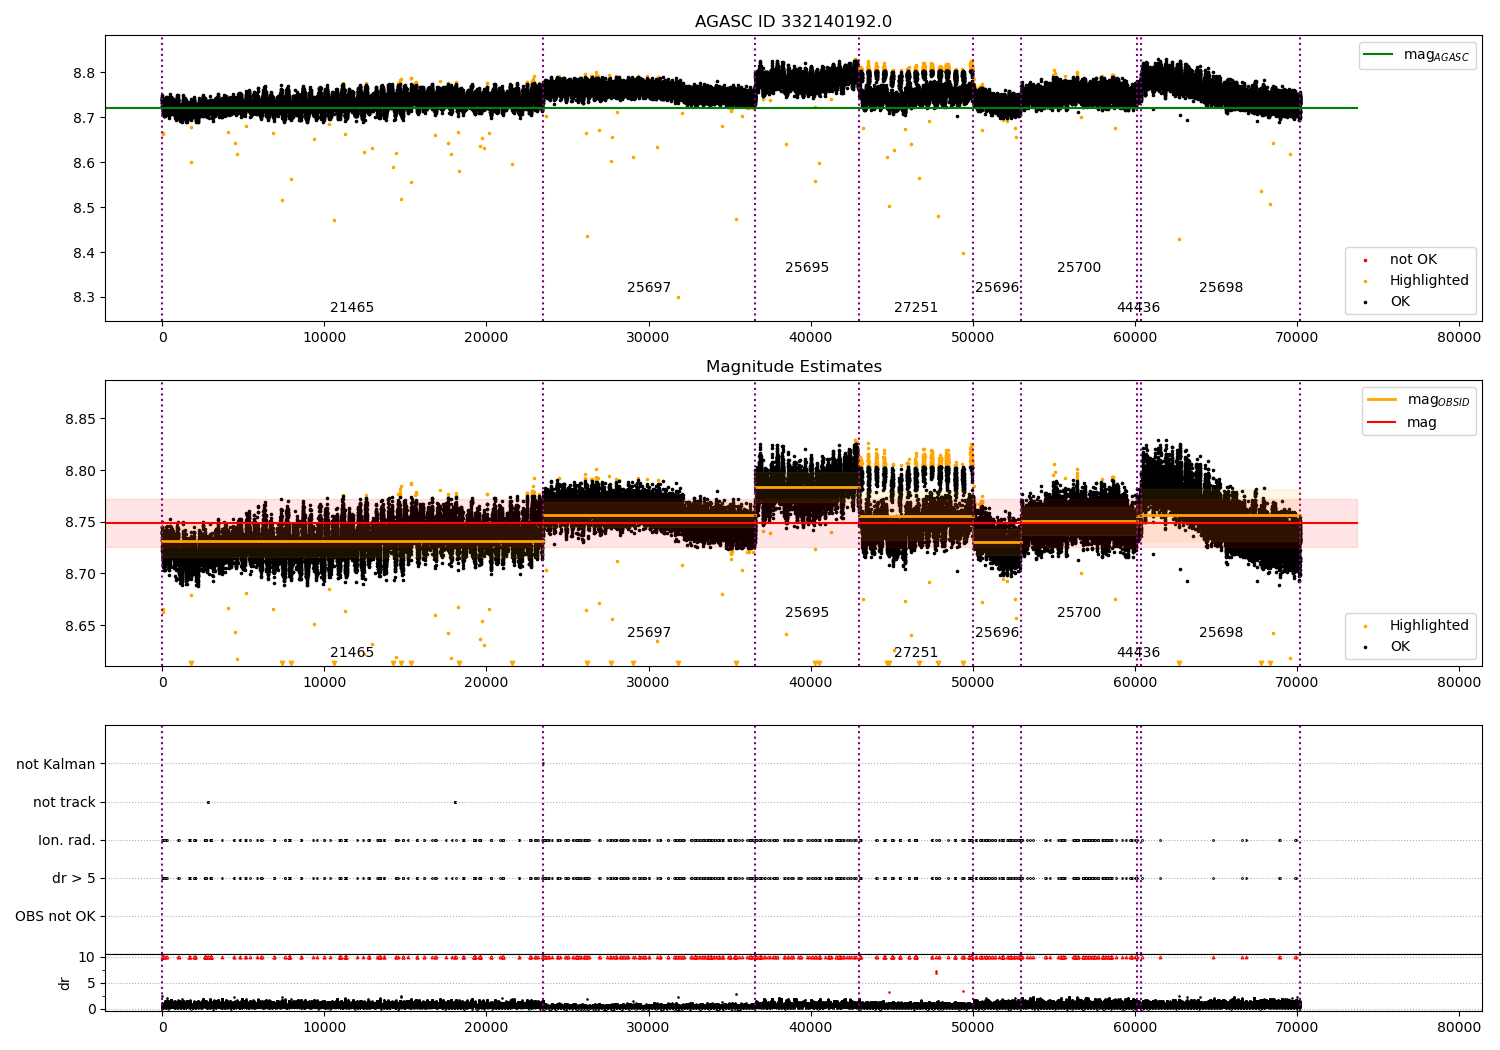Screen dimensions: 1500x1050
Task: Click OBSID label 25700 in the top plot
Action: click(x=1079, y=268)
